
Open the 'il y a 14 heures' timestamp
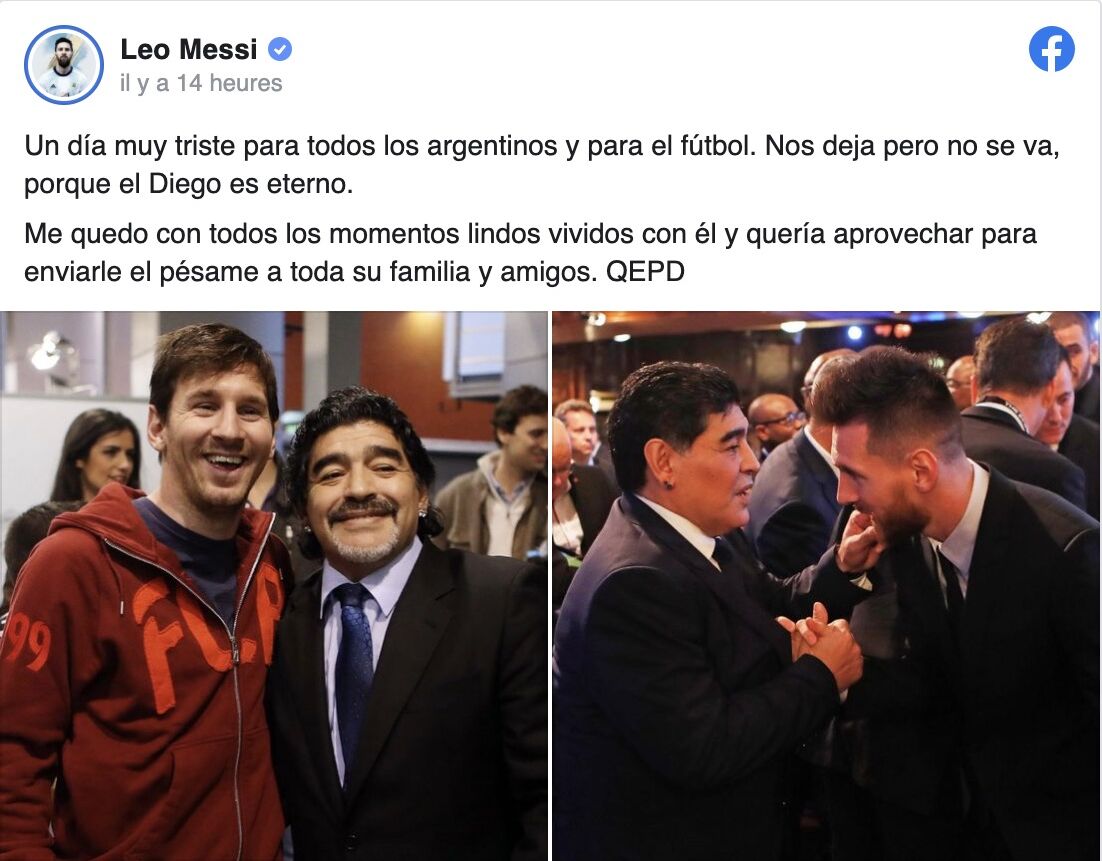(x=201, y=83)
